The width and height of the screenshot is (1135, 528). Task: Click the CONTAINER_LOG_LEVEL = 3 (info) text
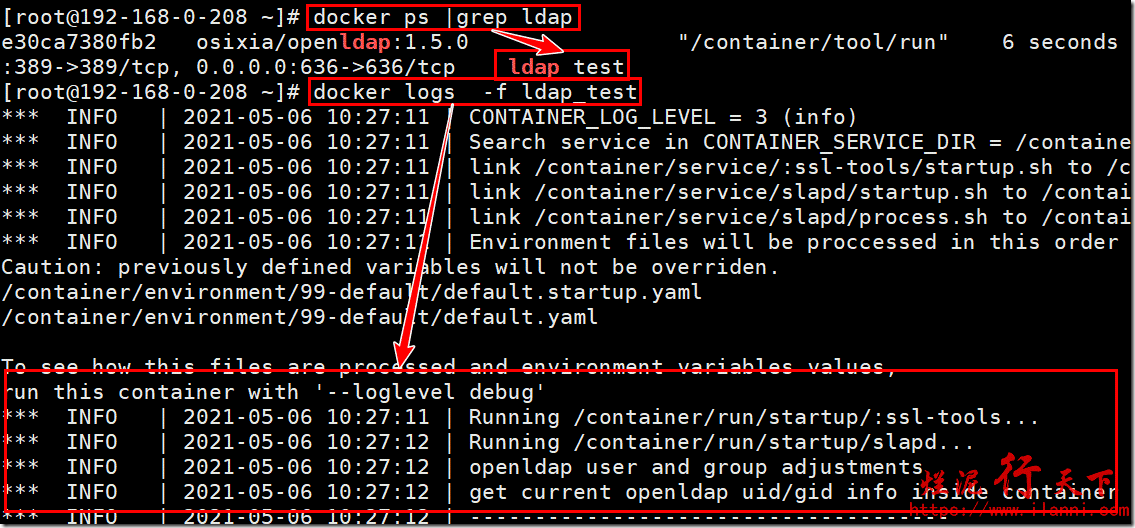[x=663, y=117]
